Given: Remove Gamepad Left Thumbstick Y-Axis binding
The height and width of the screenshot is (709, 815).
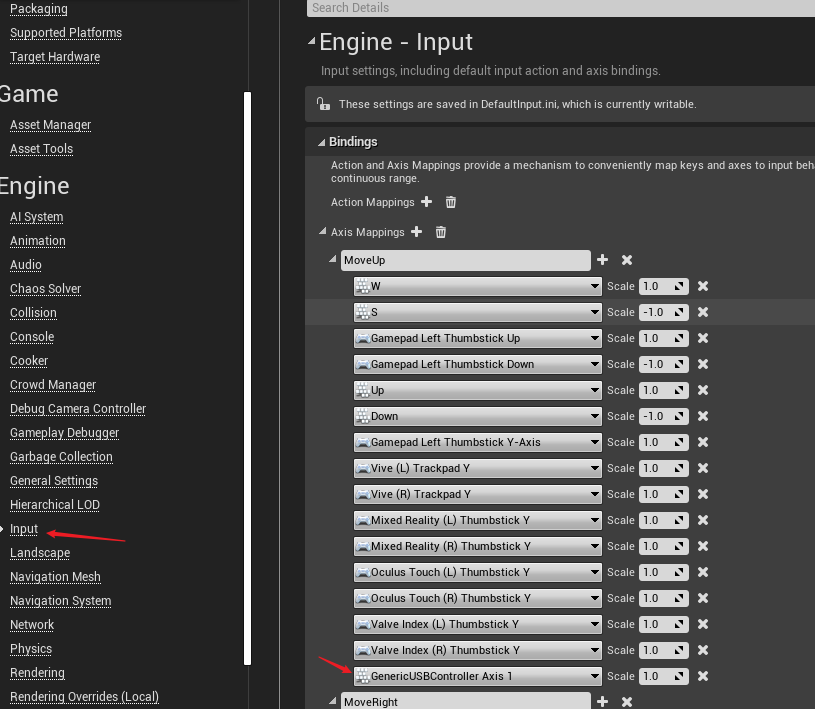Looking at the screenshot, I should pyautogui.click(x=703, y=442).
